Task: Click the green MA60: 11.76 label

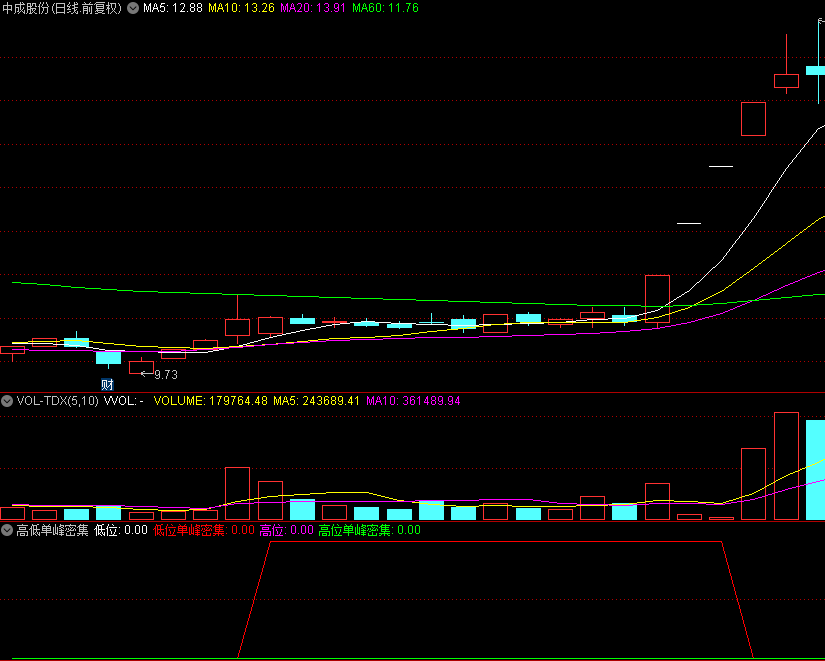Action: (386, 8)
